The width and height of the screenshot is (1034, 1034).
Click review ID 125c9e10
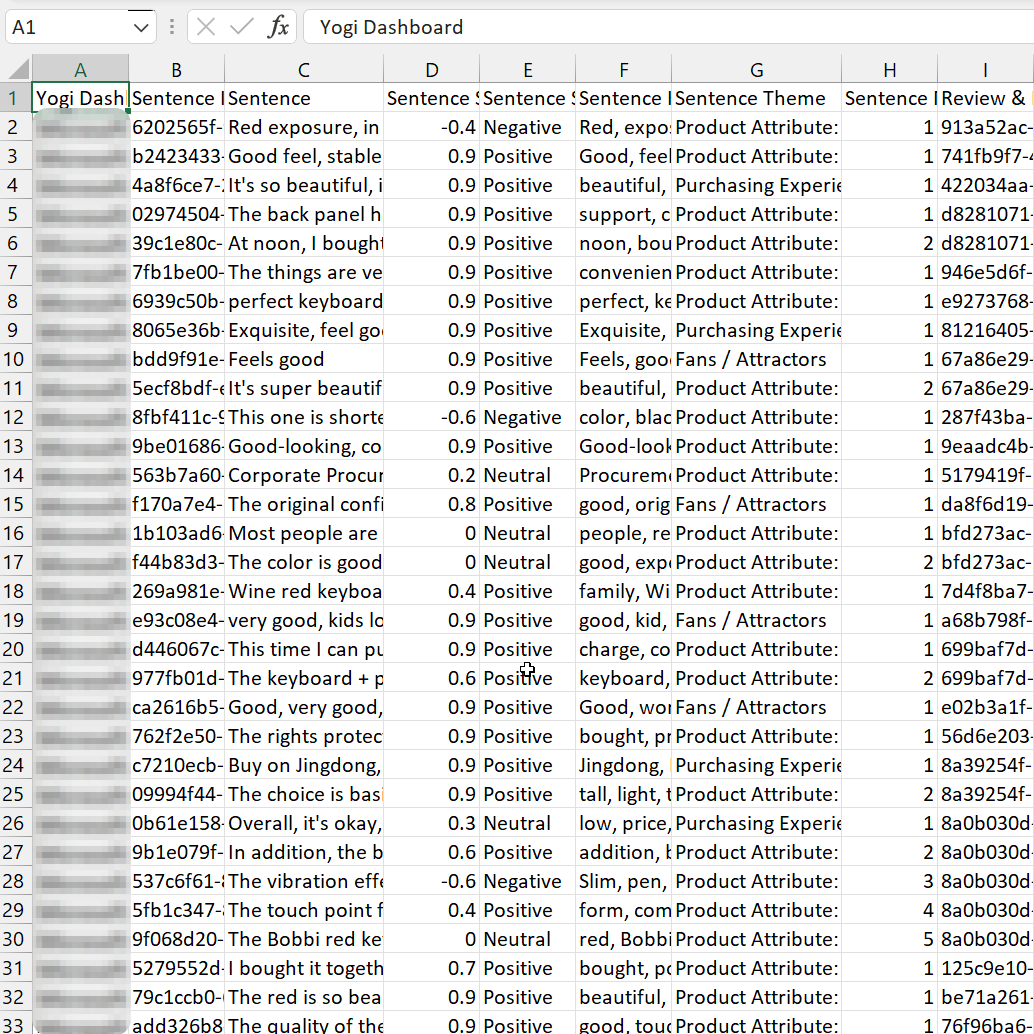coord(985,968)
